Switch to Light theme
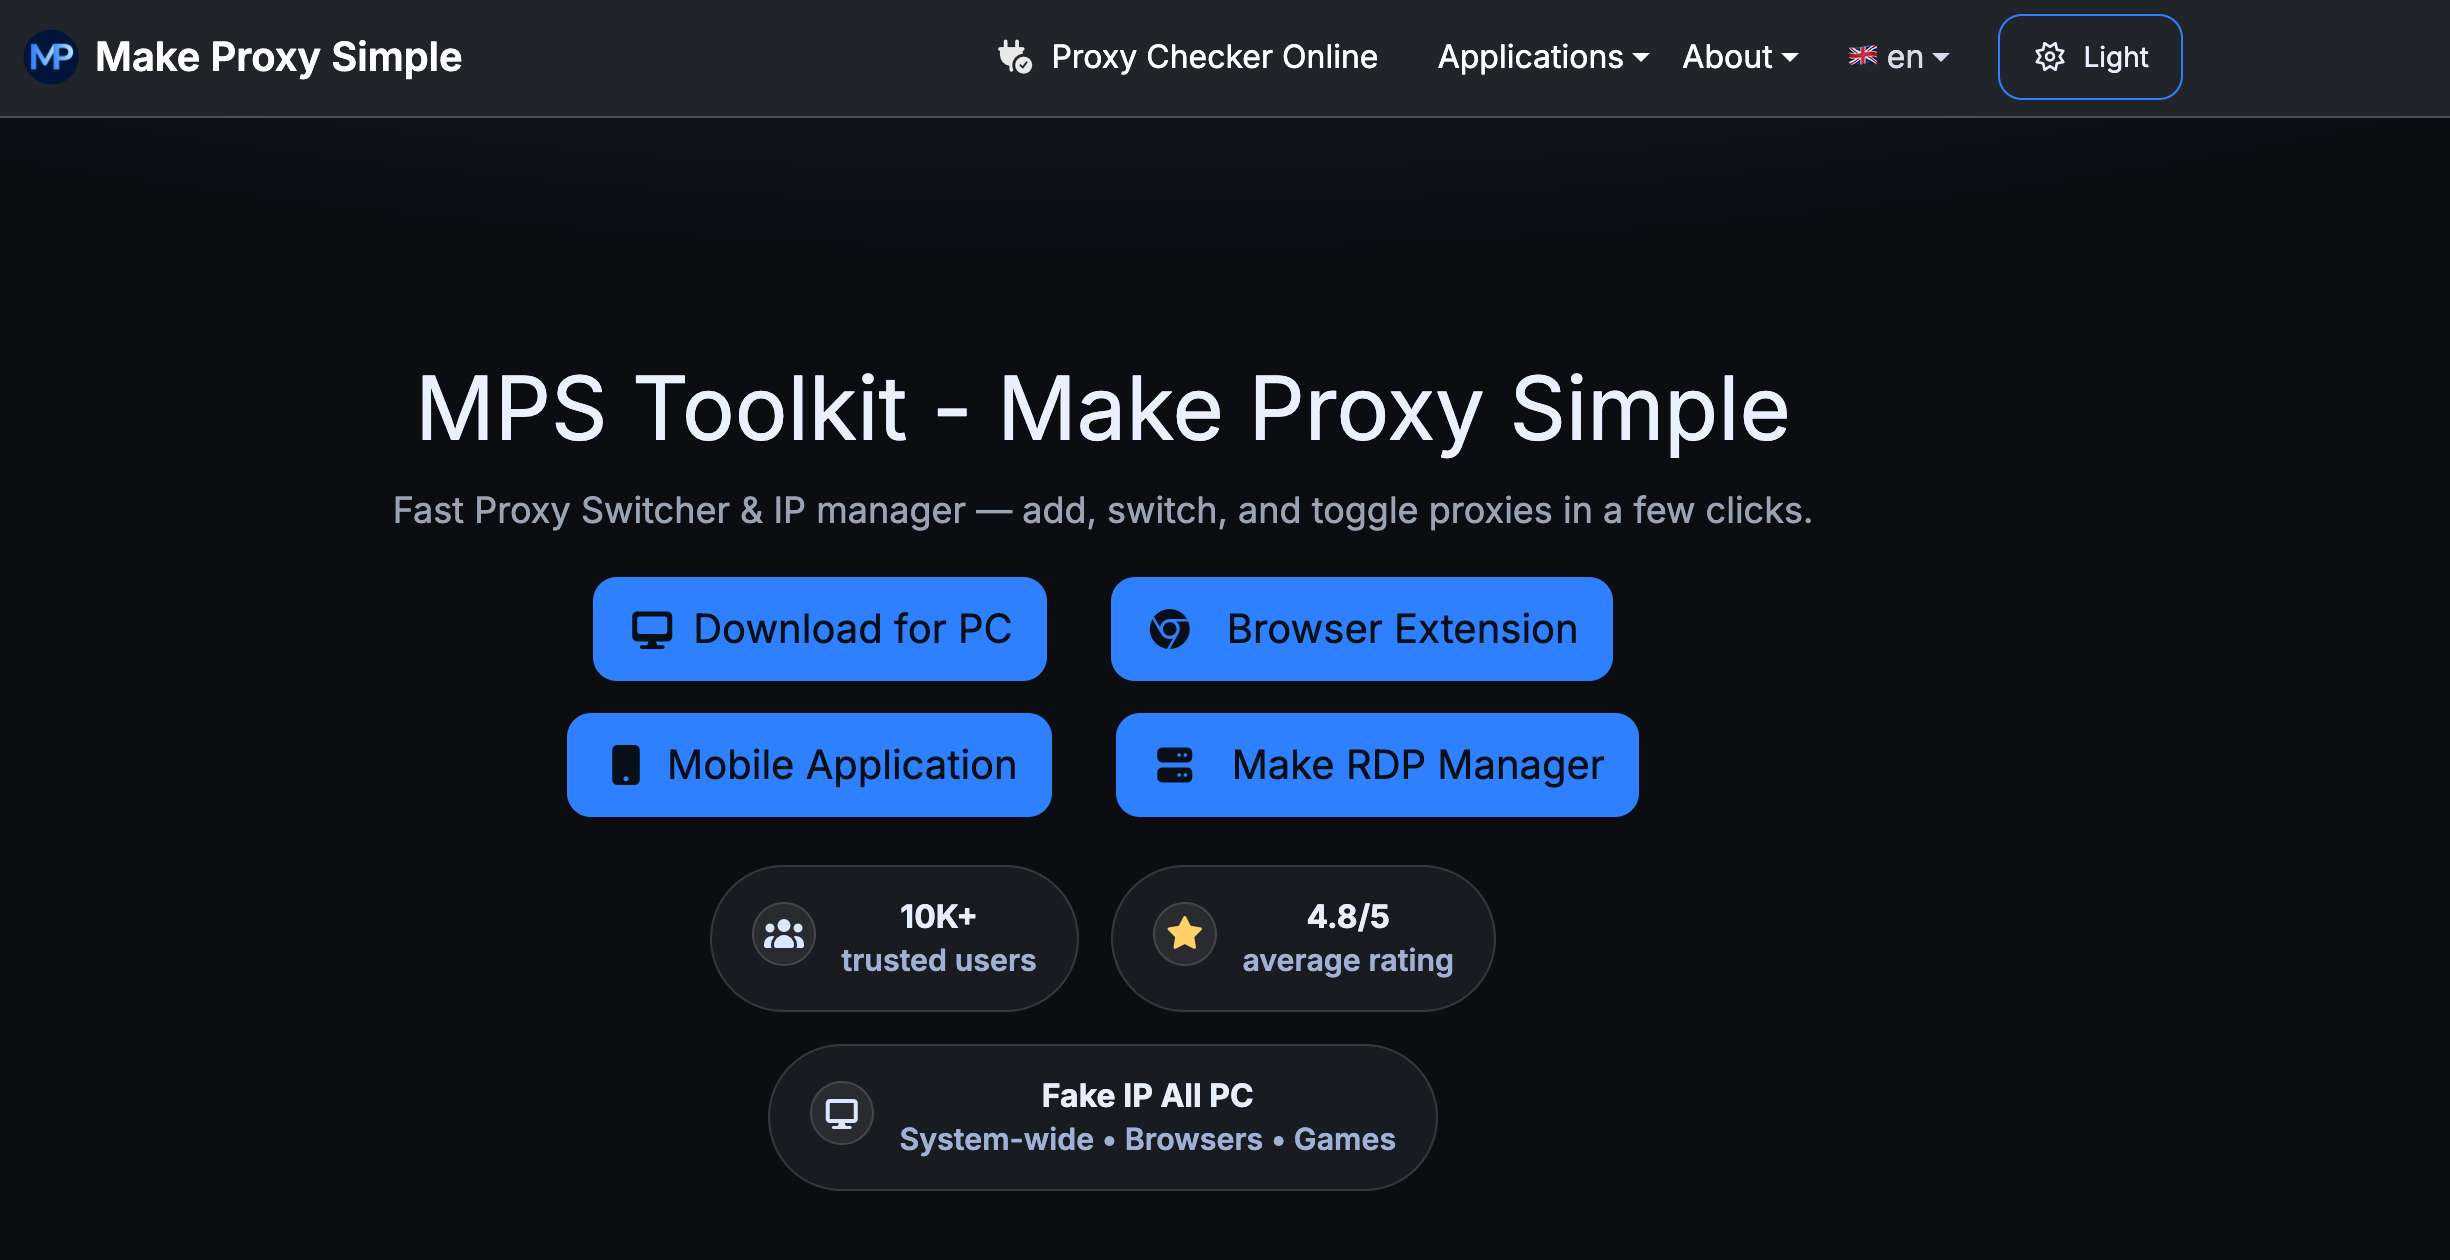Screen dimensions: 2450x1260 click(2090, 57)
